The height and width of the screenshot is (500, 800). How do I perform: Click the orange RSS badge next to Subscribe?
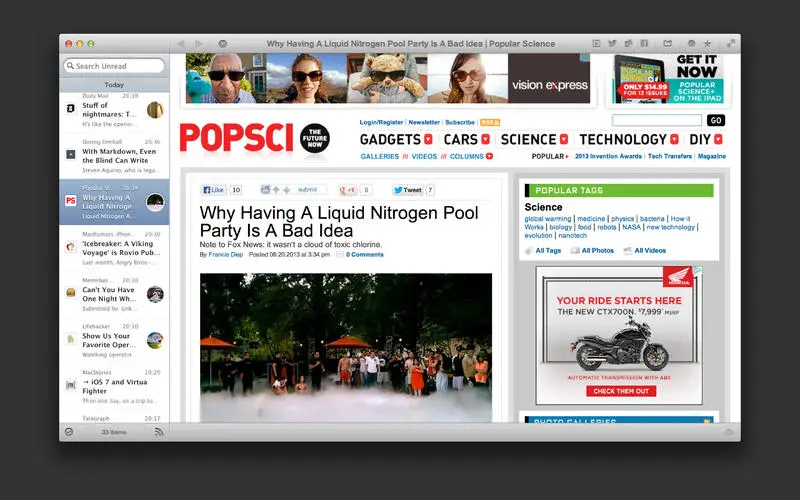point(490,122)
